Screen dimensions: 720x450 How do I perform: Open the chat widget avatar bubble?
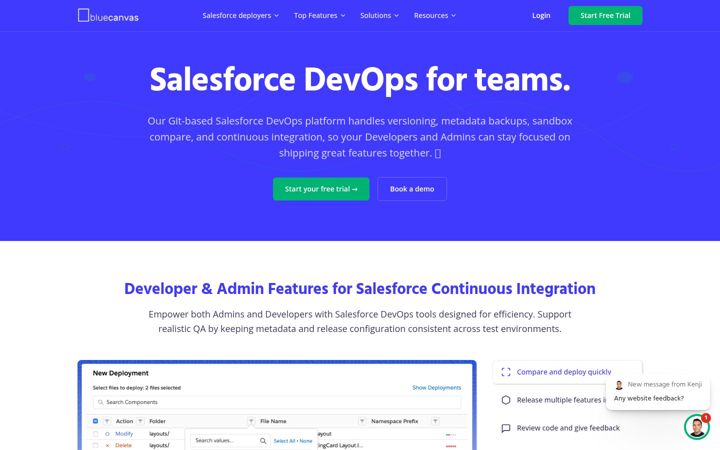coord(696,427)
